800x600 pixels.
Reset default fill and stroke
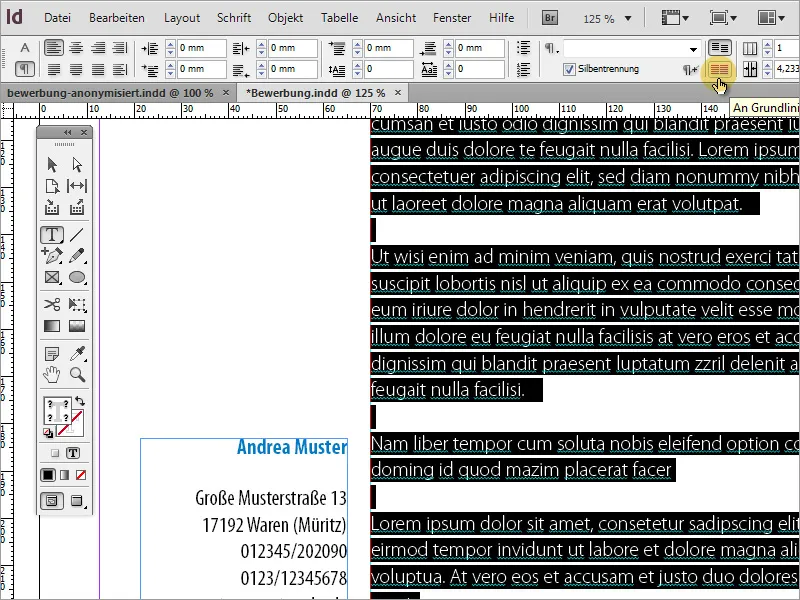click(x=47, y=433)
